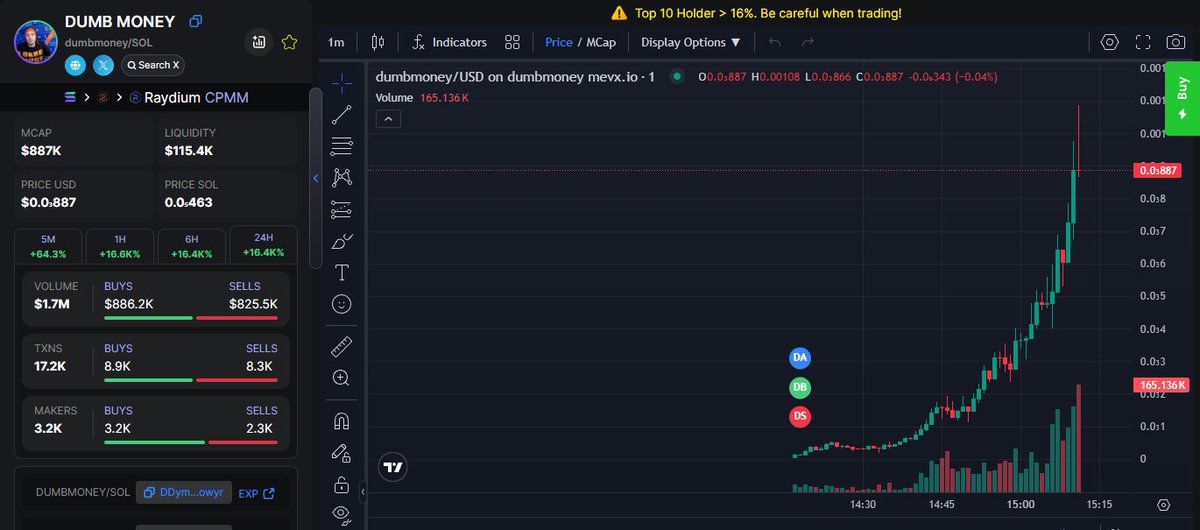Click the DB chart marker
Image resolution: width=1200 pixels, height=530 pixels.
click(800, 387)
